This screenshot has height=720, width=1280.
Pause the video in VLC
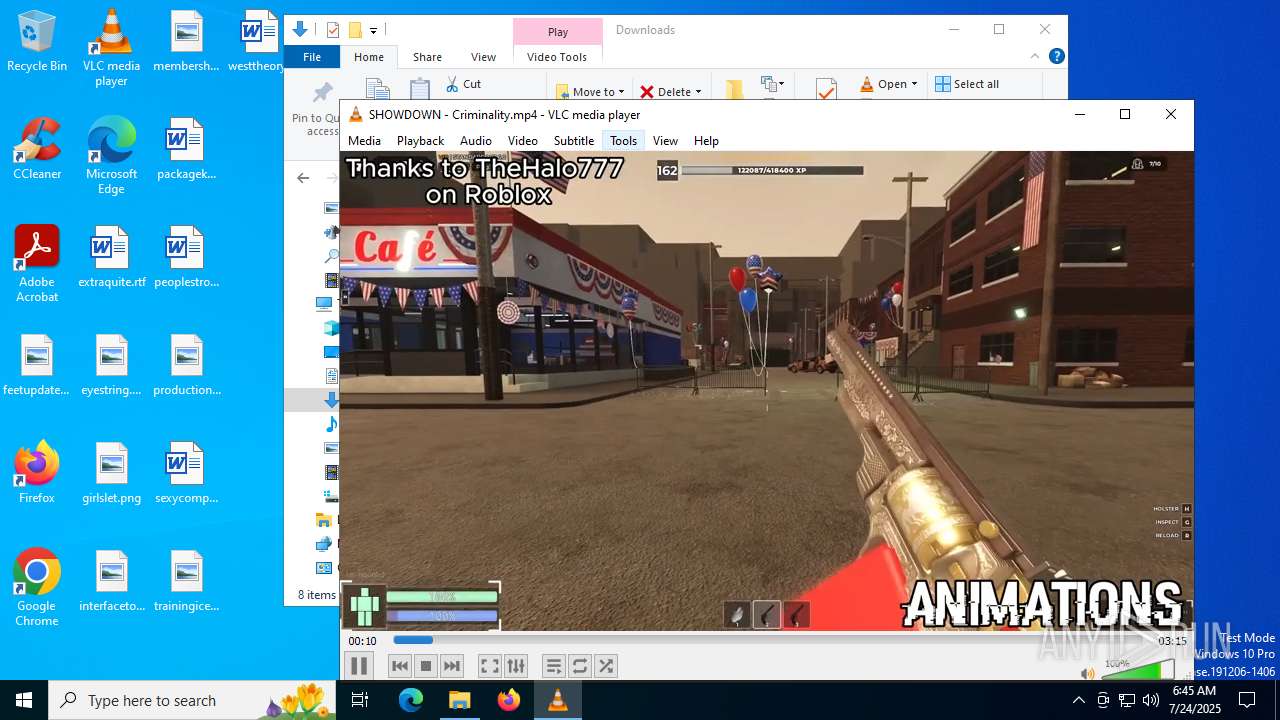coord(359,666)
